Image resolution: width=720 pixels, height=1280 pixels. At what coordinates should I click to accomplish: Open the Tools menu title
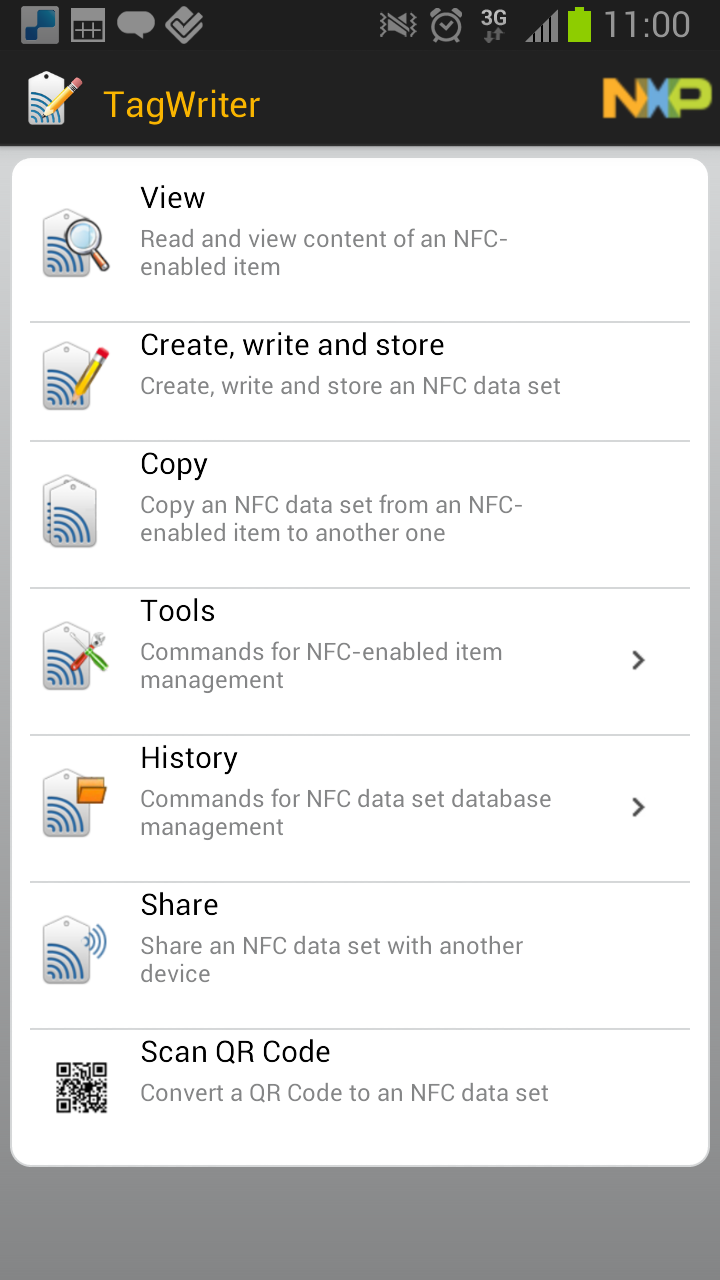point(178,611)
